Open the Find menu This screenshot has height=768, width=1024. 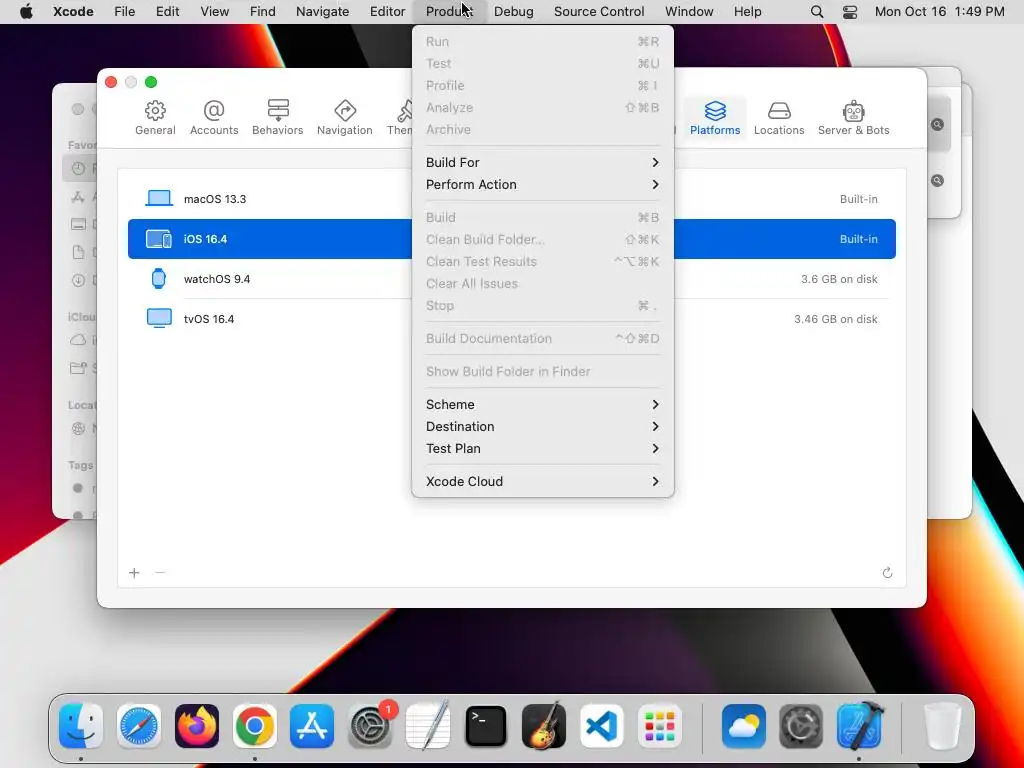coord(263,12)
